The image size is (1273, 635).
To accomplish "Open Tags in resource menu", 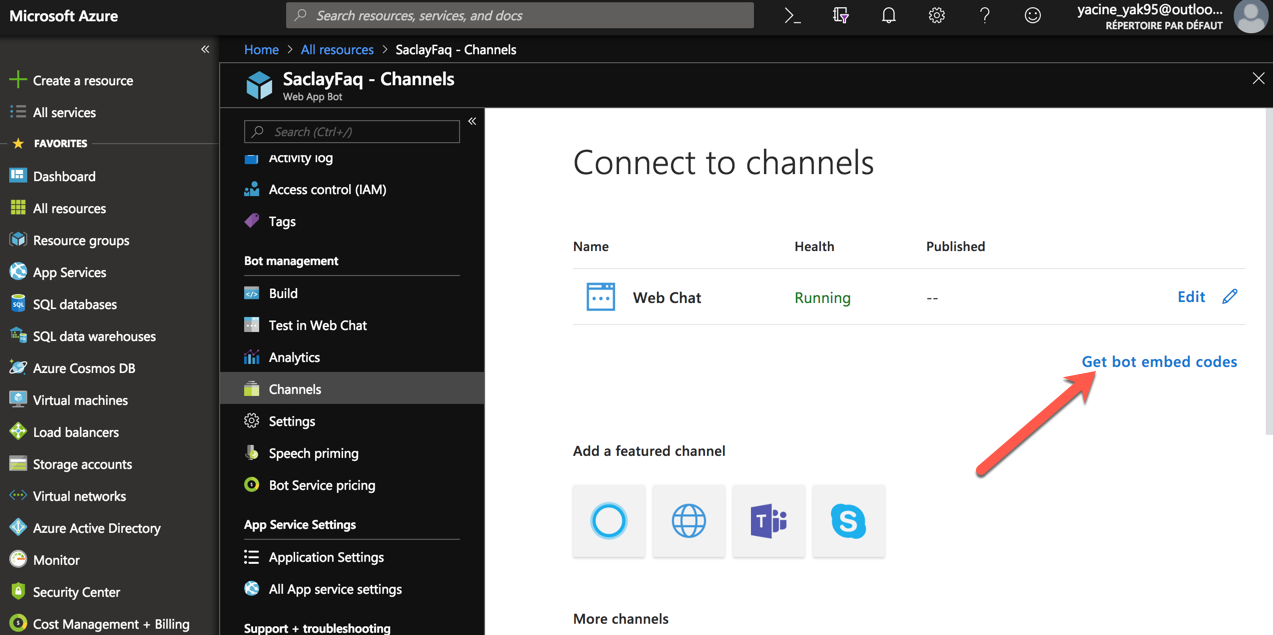I will [x=271, y=221].
